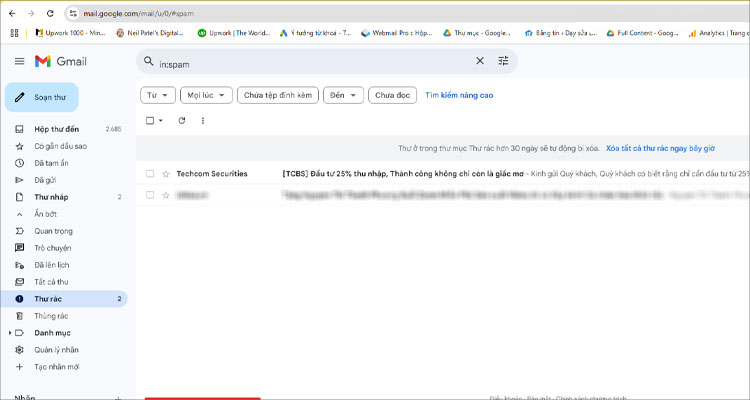Open the three-dot more options menu
The height and width of the screenshot is (400, 750).
coord(203,121)
